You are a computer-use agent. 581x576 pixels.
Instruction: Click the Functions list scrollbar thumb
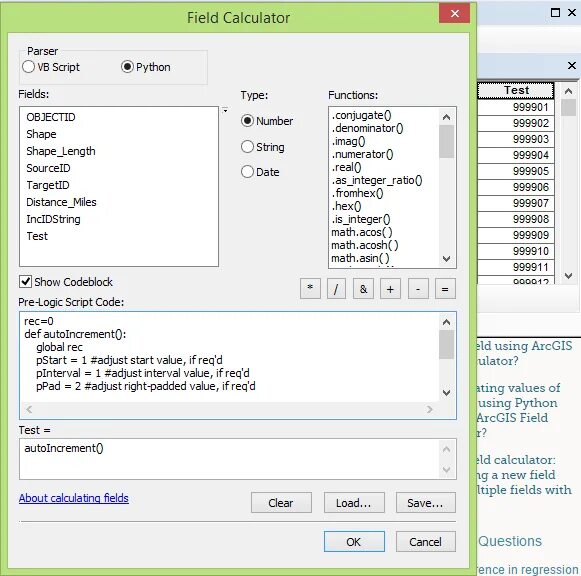point(446,141)
